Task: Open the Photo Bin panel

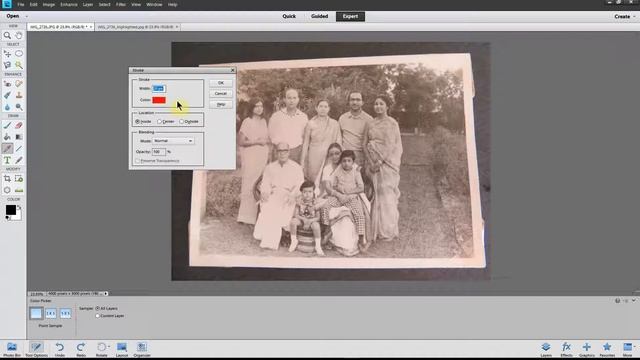Action: (x=12, y=349)
